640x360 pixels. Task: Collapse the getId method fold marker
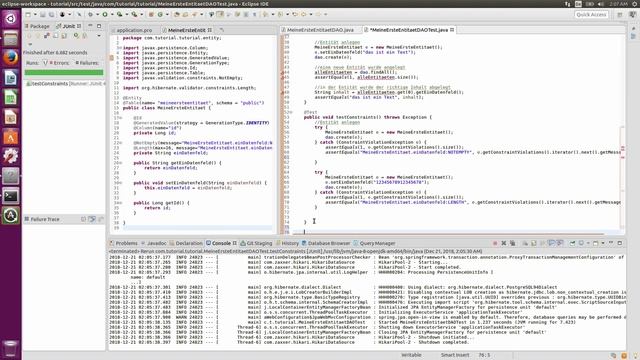click(120, 203)
